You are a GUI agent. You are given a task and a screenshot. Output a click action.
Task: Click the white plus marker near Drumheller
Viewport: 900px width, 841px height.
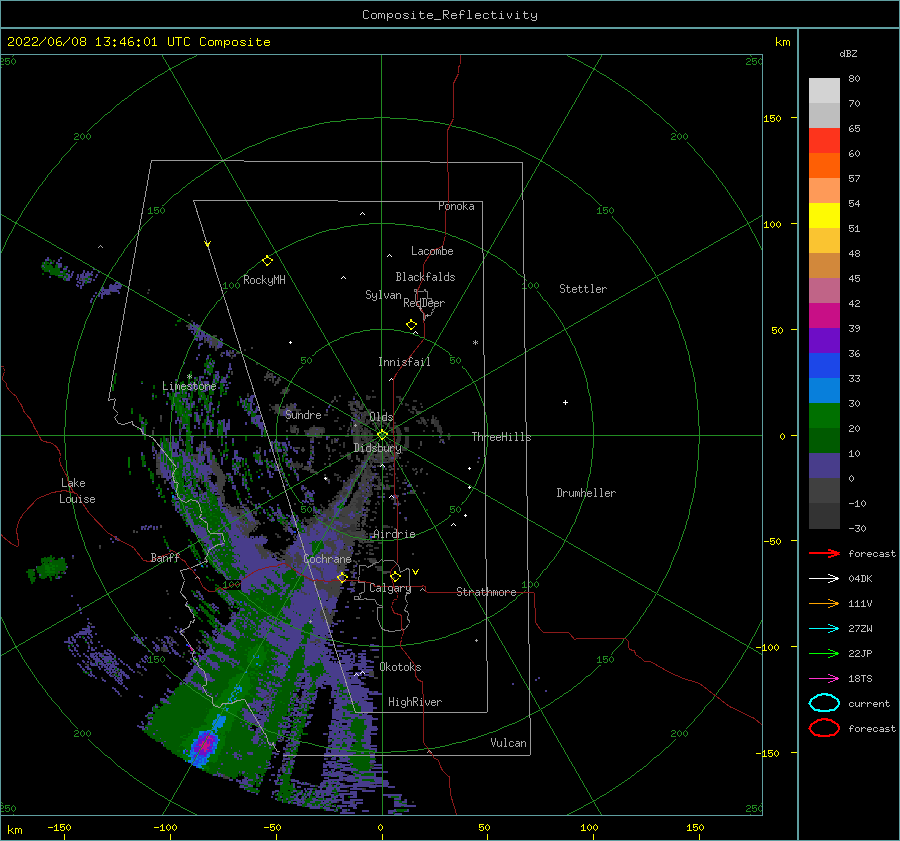point(565,402)
